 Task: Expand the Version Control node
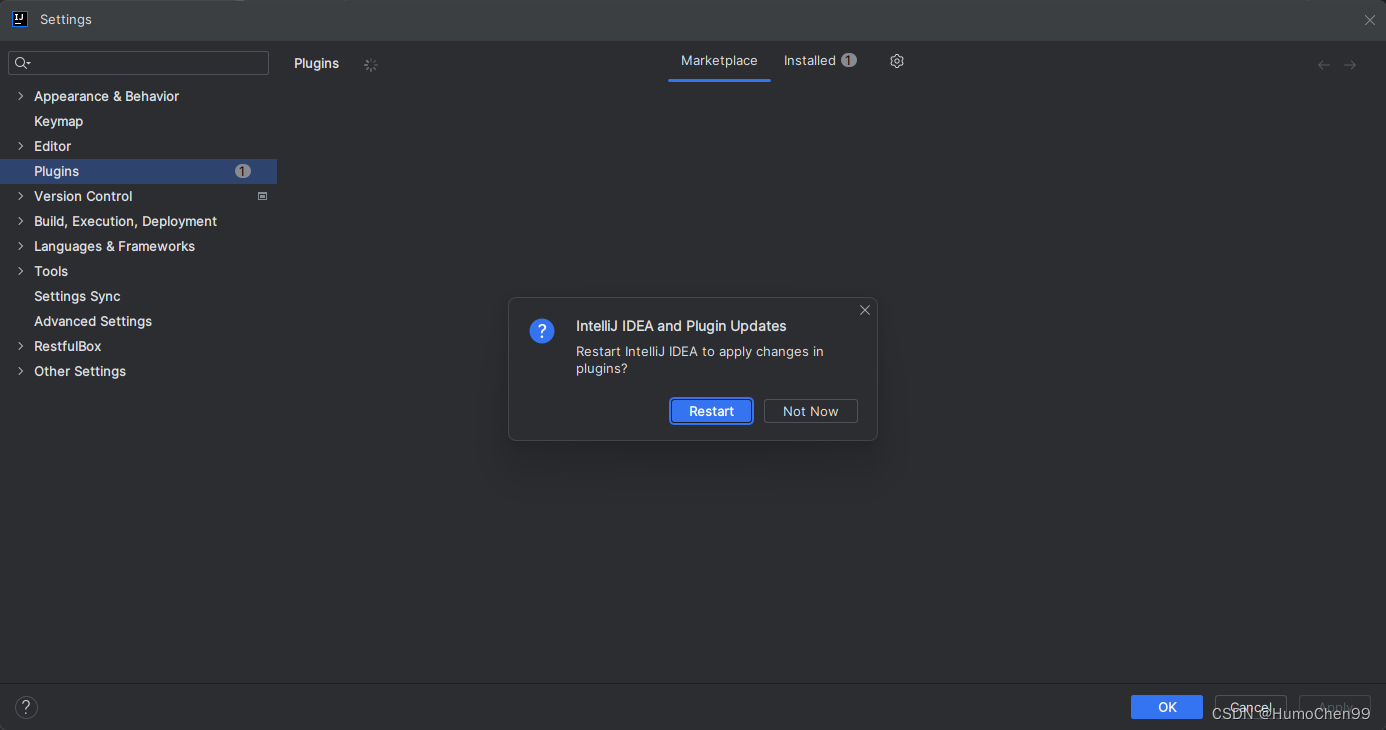pyautogui.click(x=20, y=196)
